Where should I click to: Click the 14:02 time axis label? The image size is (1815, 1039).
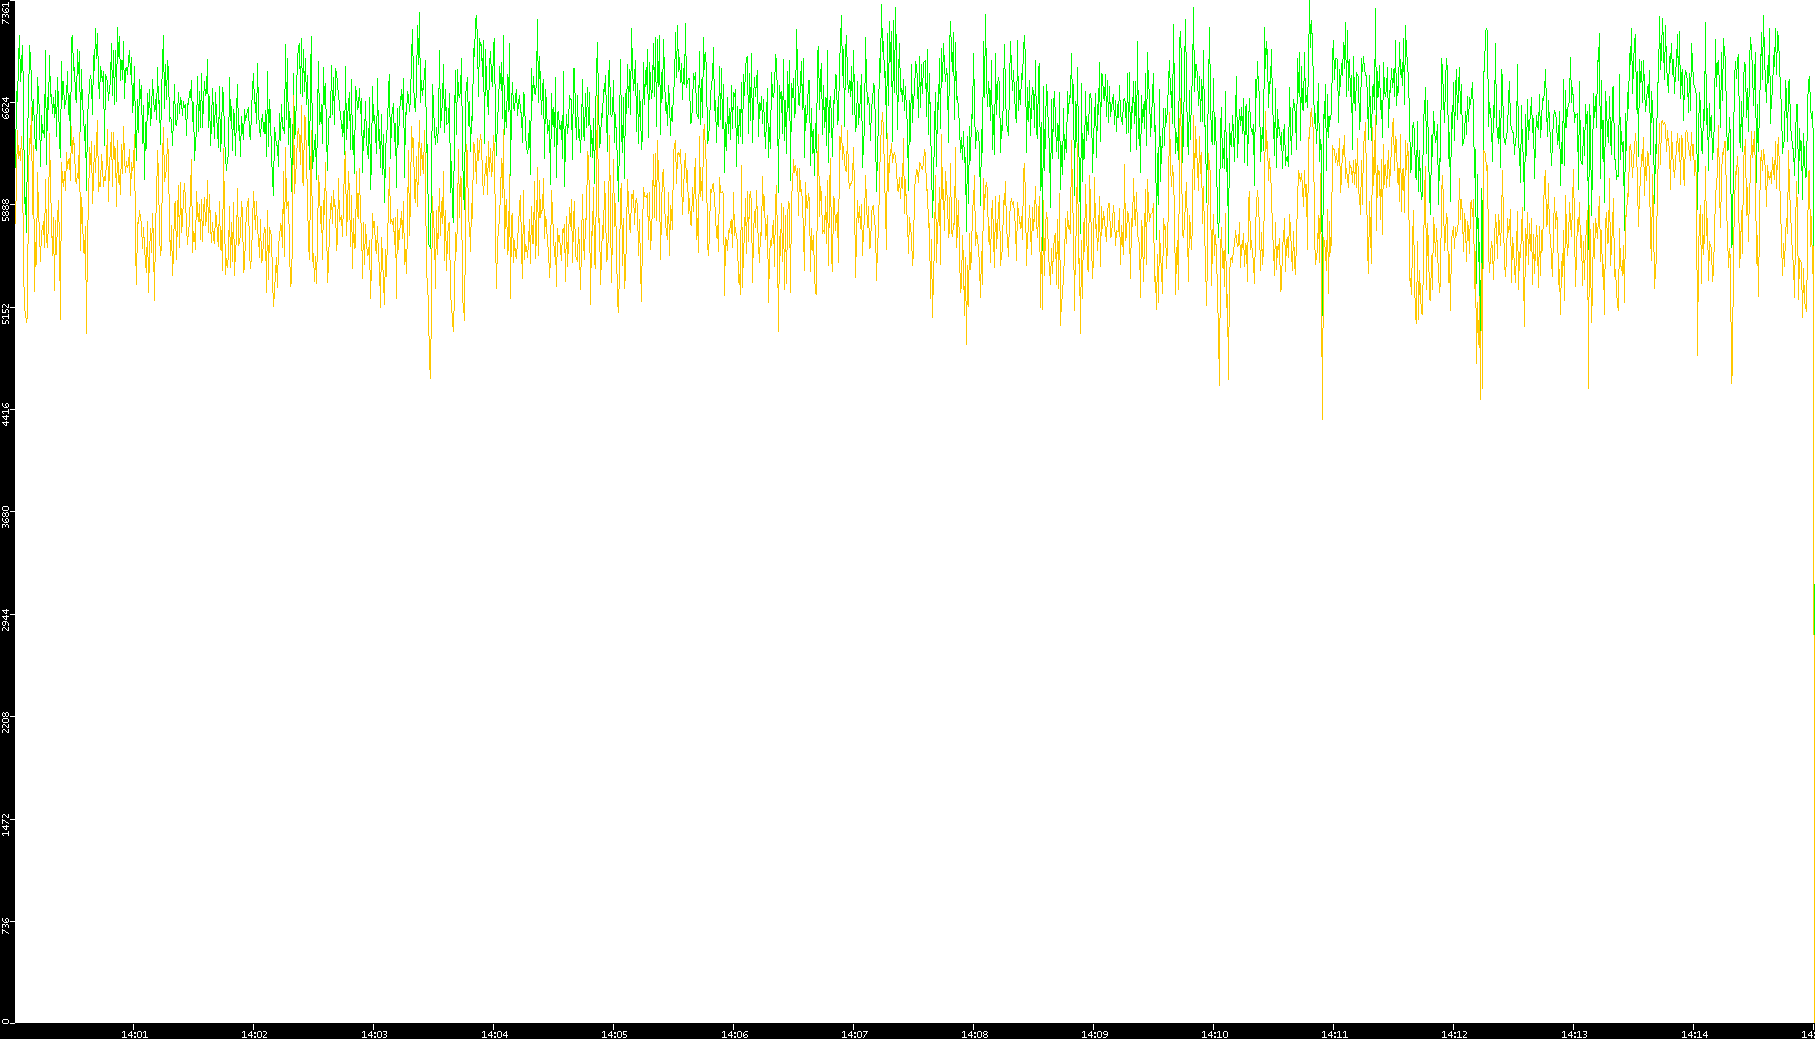tap(254, 1034)
